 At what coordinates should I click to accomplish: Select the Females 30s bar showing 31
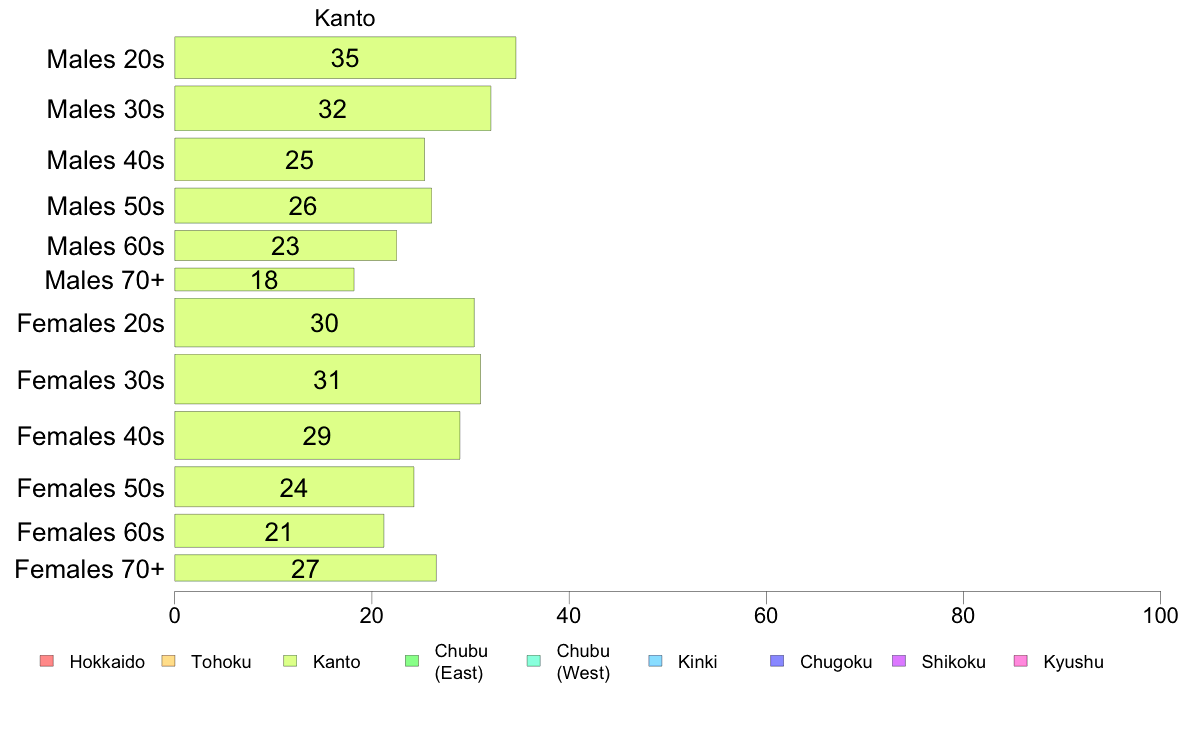pyautogui.click(x=327, y=380)
